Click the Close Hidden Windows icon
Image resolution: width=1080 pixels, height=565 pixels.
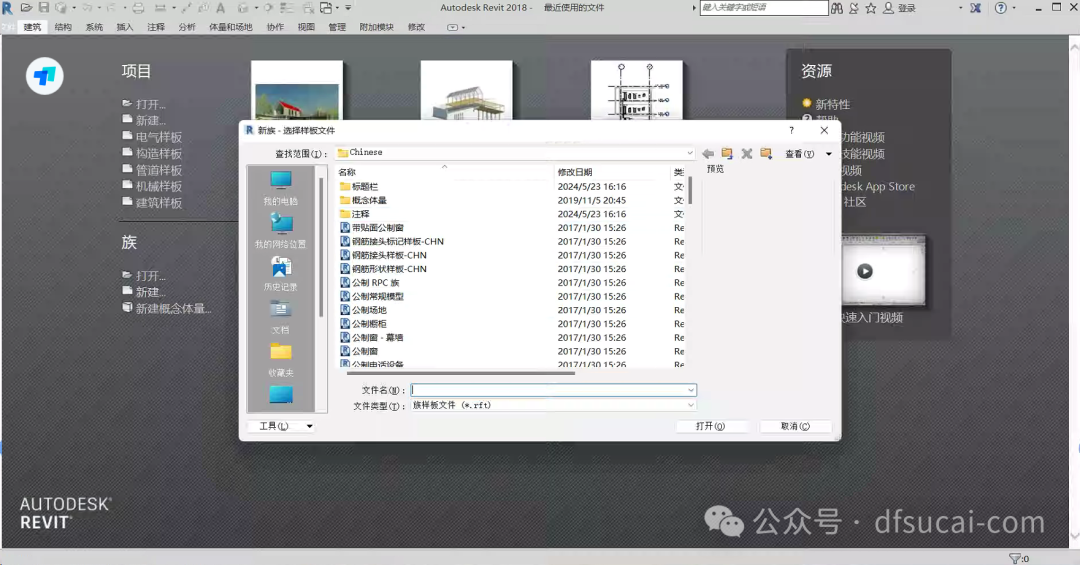[x=308, y=8]
